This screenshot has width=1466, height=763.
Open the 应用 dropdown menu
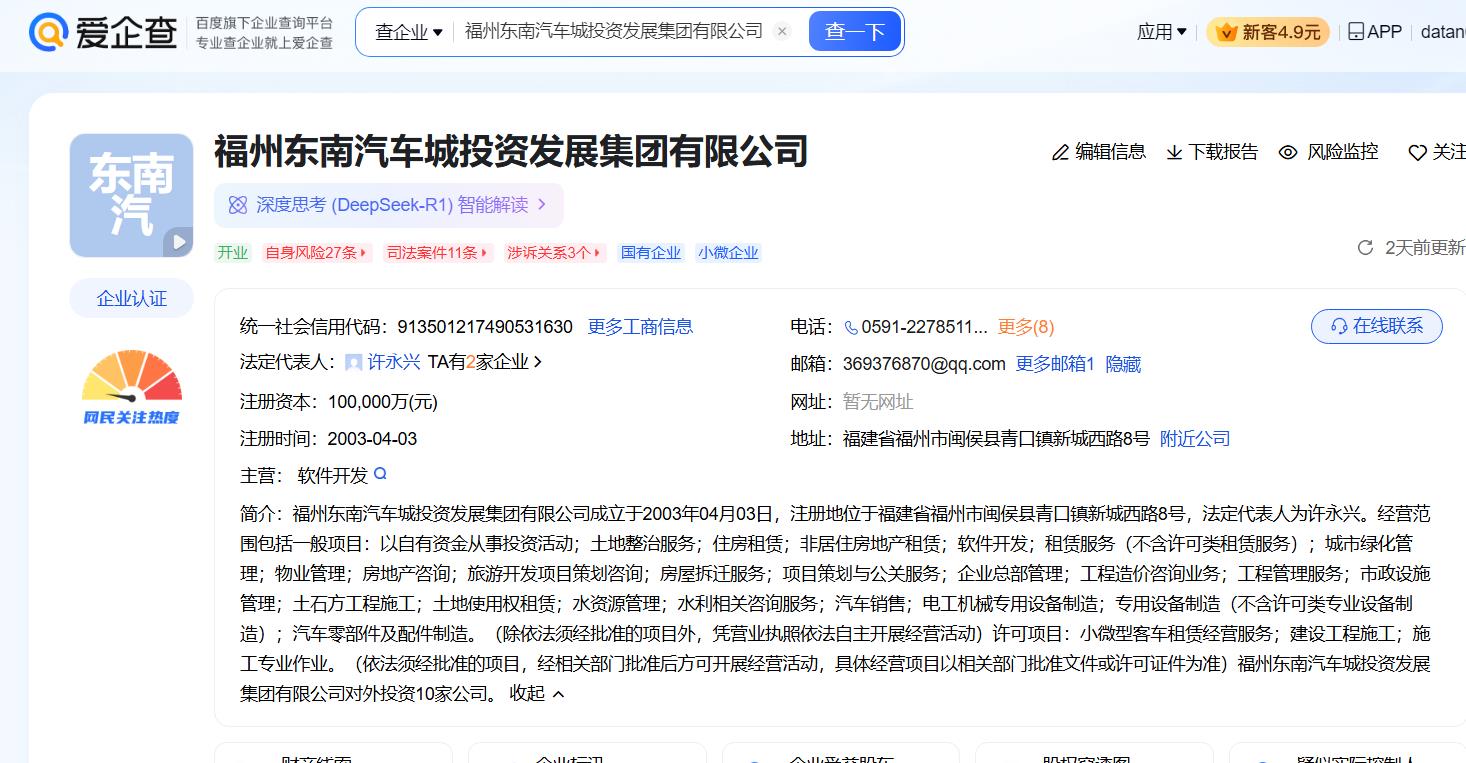(1161, 32)
